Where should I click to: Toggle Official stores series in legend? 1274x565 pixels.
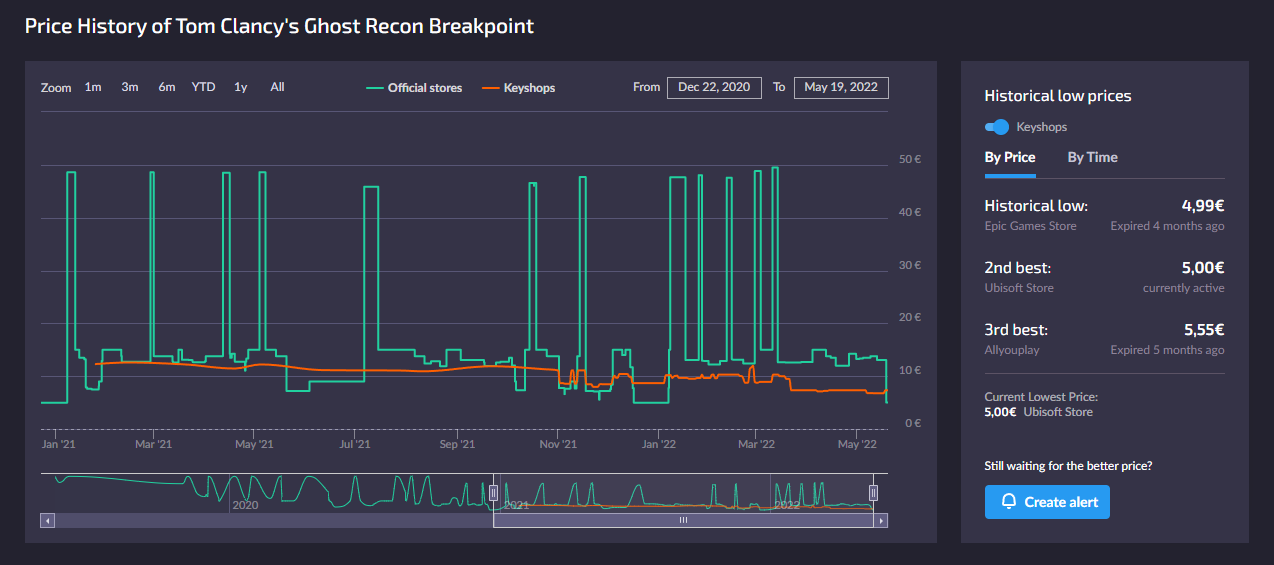[414, 88]
